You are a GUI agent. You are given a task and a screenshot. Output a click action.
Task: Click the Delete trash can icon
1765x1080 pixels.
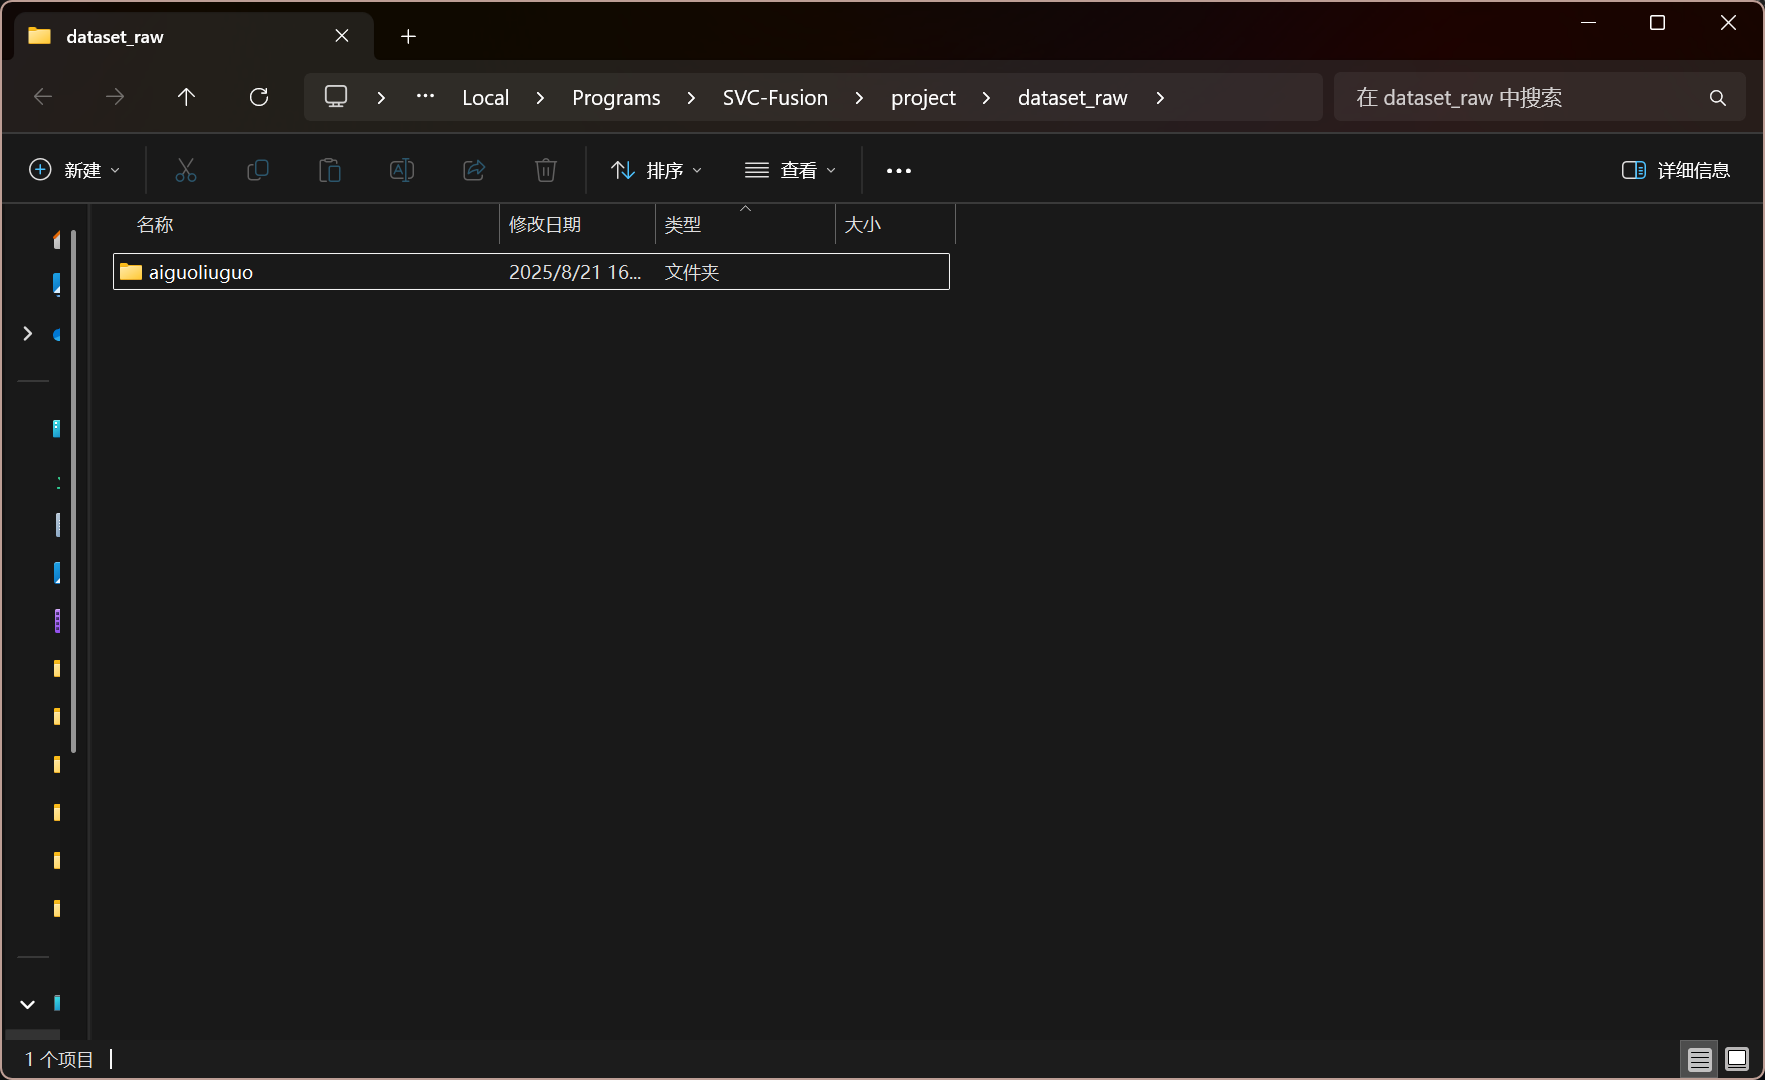[546, 170]
